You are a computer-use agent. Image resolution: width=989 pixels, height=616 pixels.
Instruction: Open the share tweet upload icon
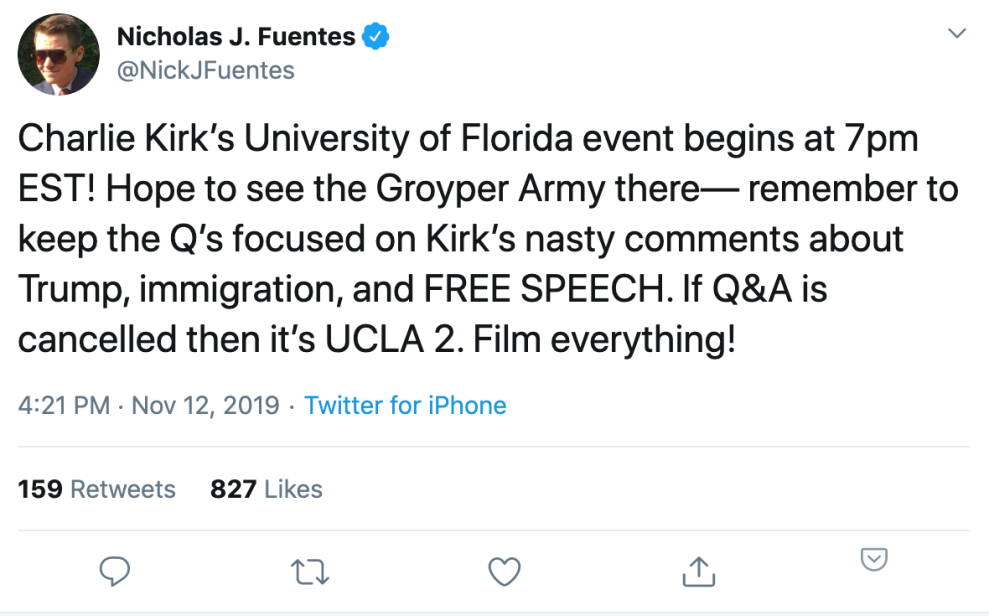(x=696, y=570)
